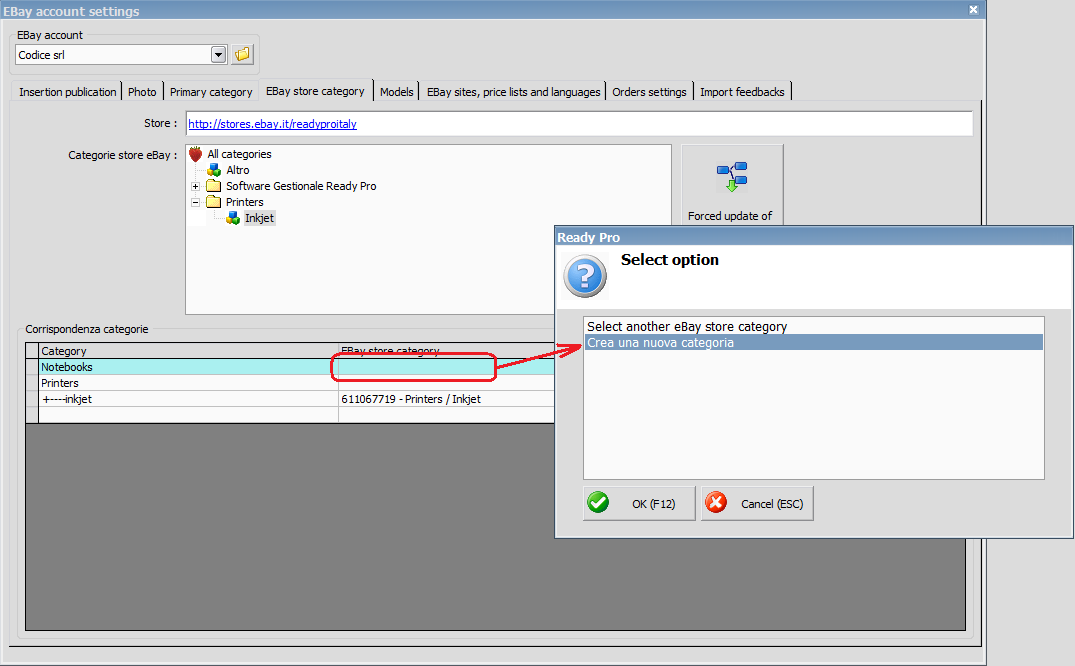Select Altro in the category tree
Screen dimensions: 1075x666
[238, 170]
